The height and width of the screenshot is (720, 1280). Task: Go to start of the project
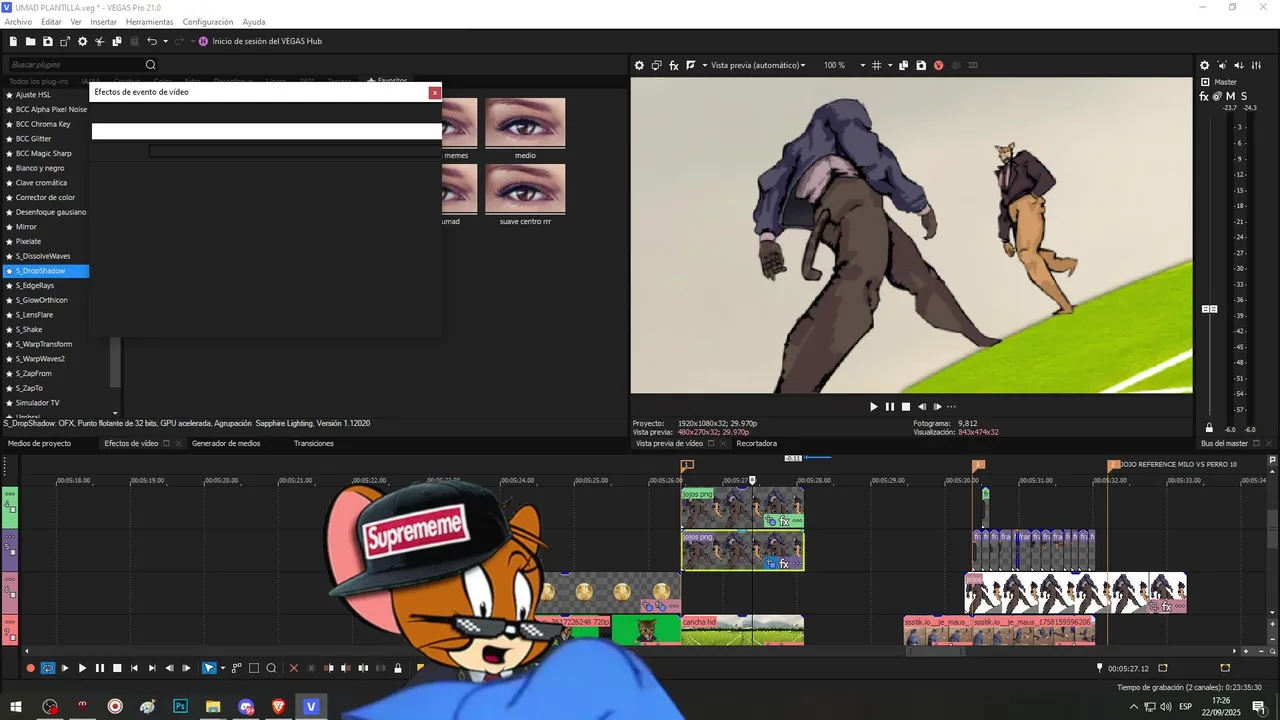coord(134,668)
